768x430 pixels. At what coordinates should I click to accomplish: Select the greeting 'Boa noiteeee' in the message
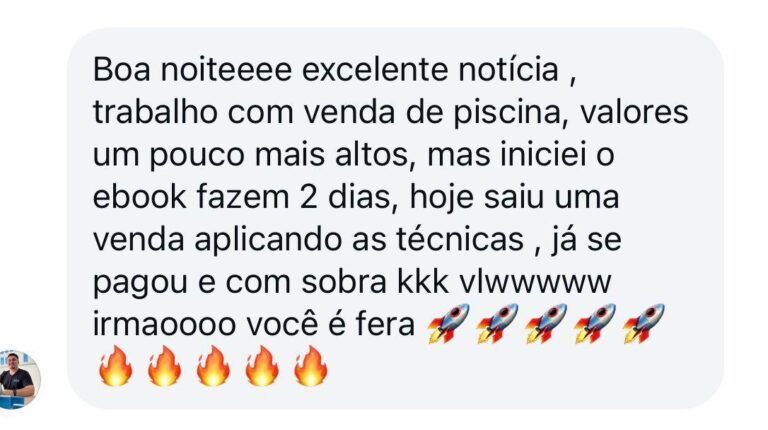(x=192, y=70)
